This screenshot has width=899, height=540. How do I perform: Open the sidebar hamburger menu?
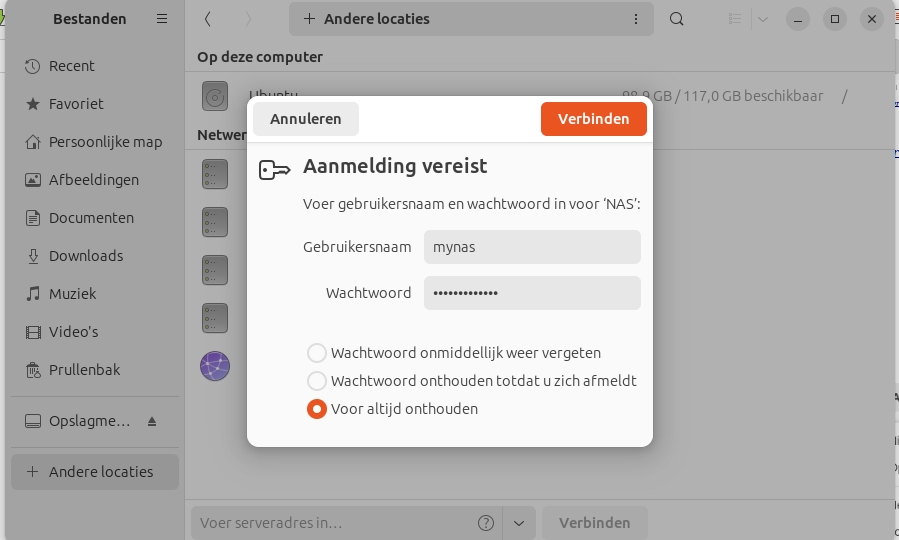(162, 19)
